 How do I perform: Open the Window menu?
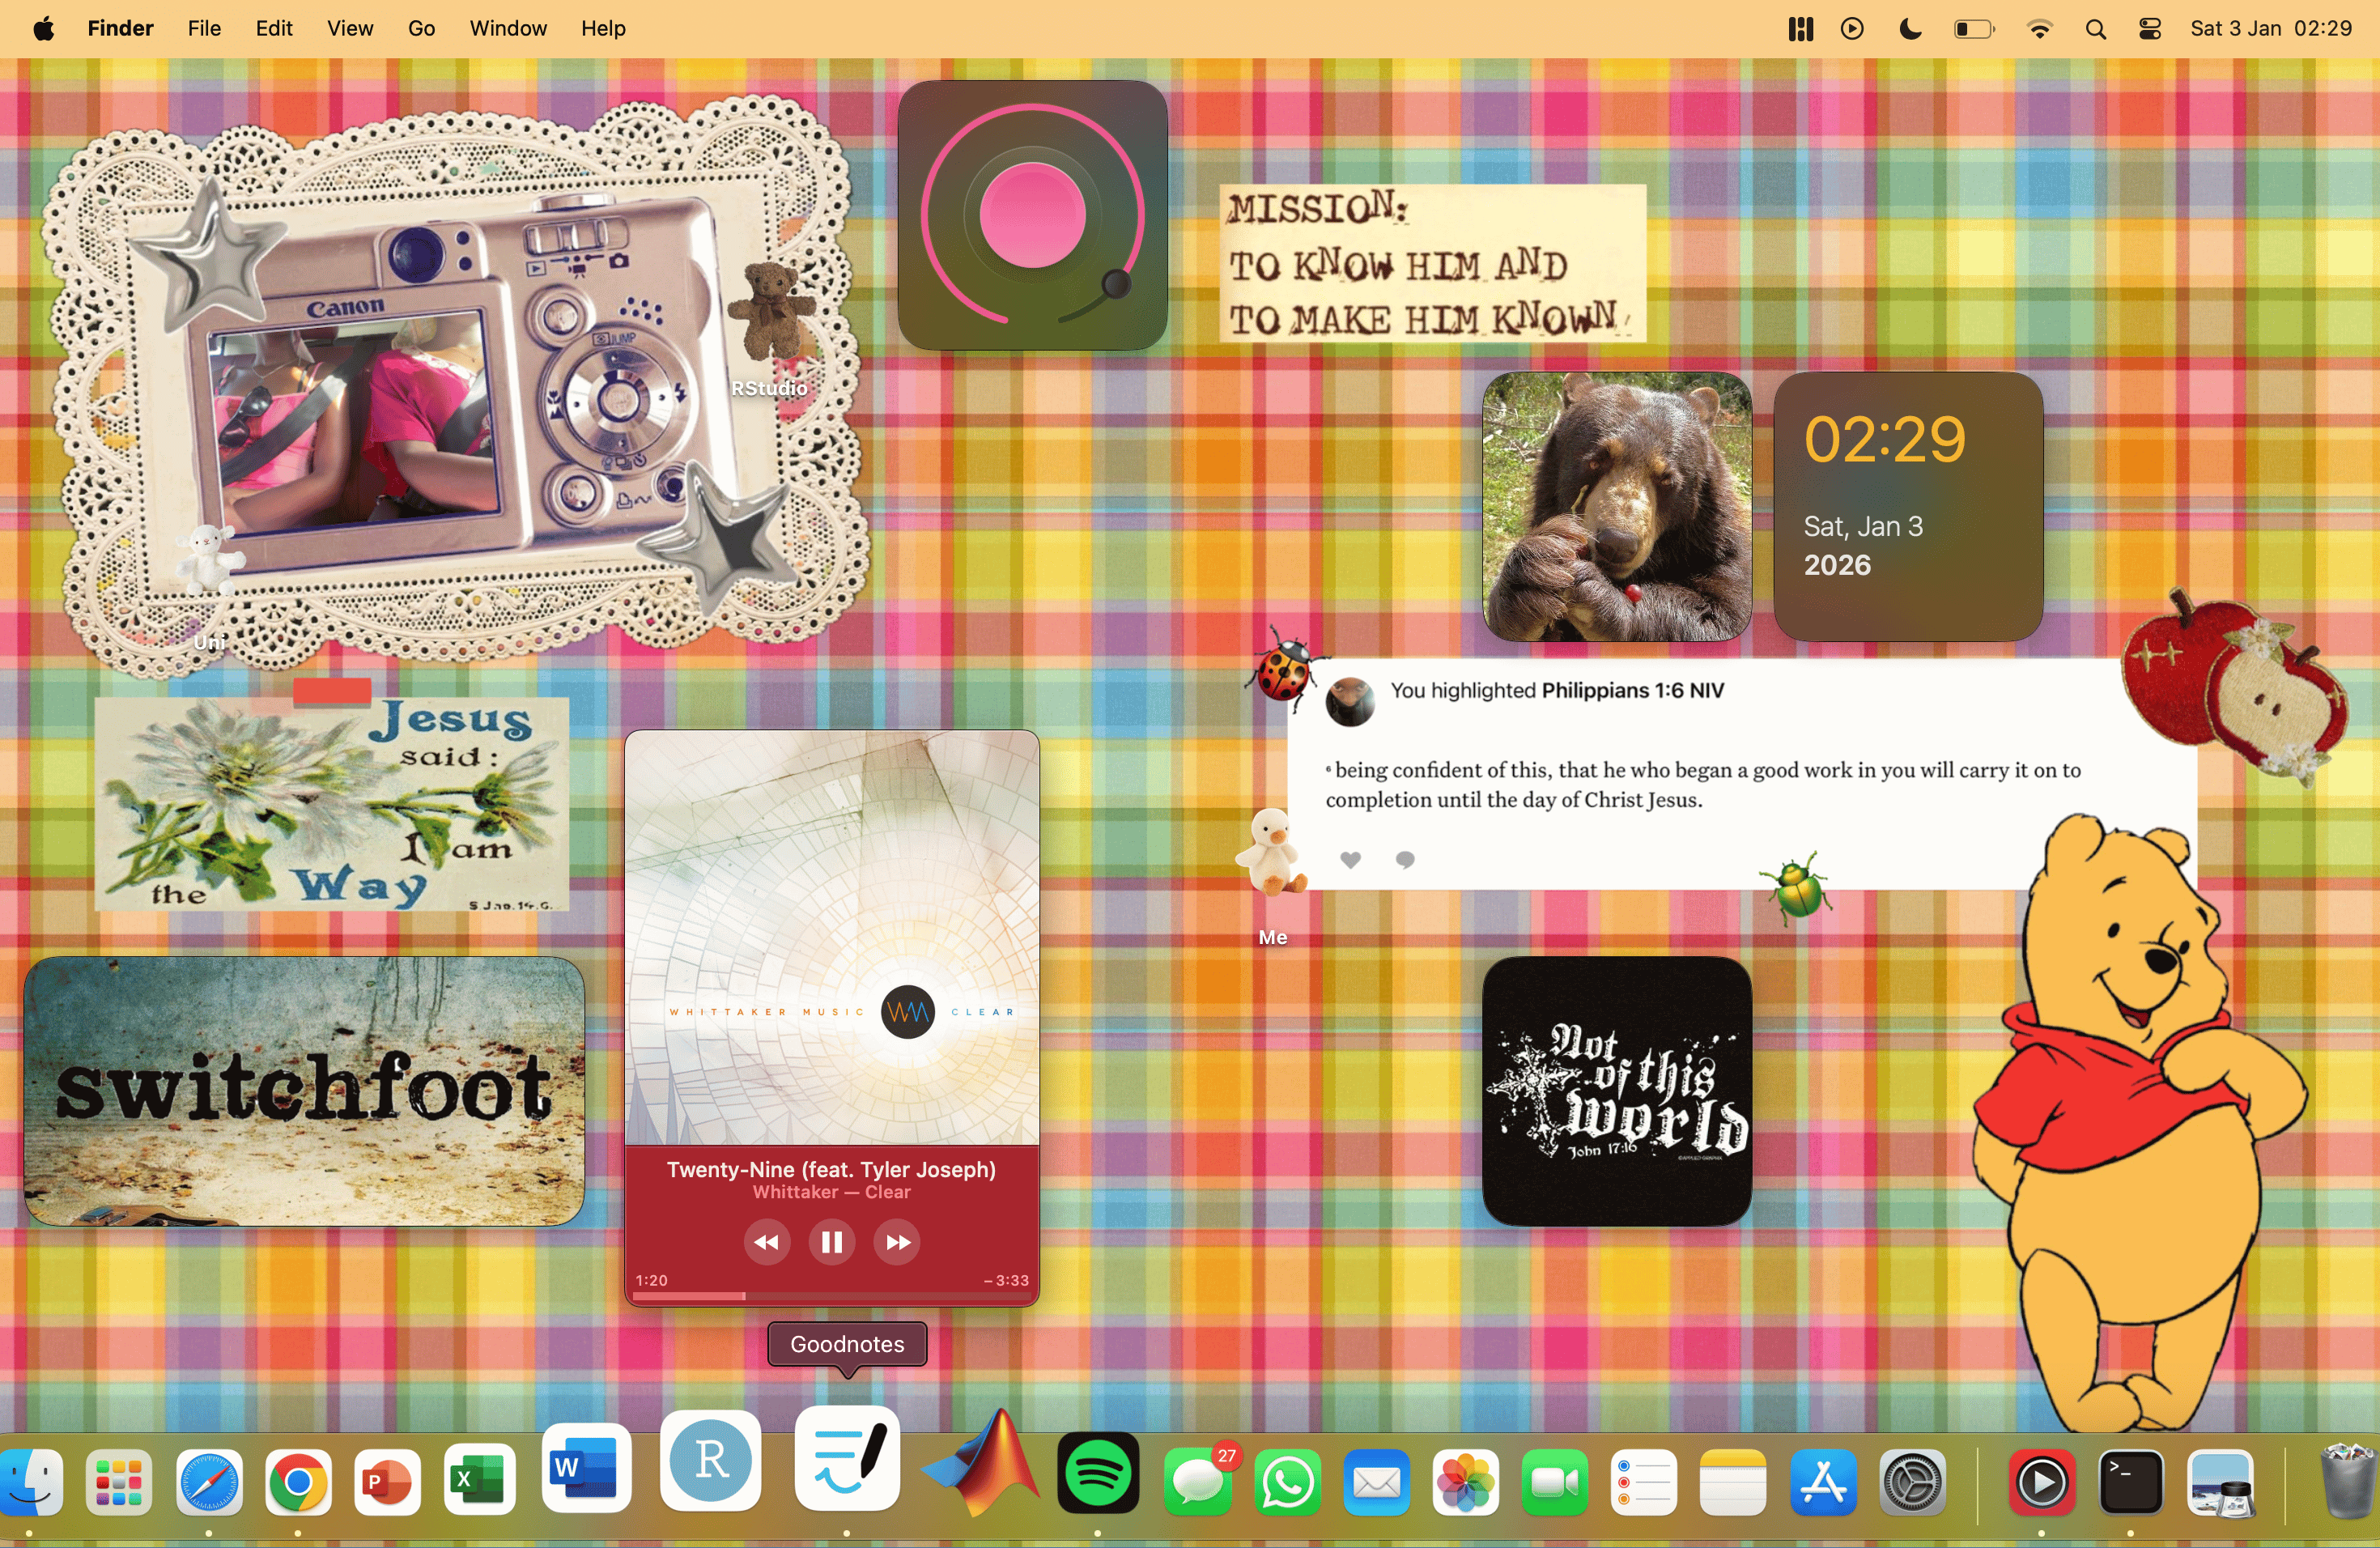pyautogui.click(x=508, y=28)
